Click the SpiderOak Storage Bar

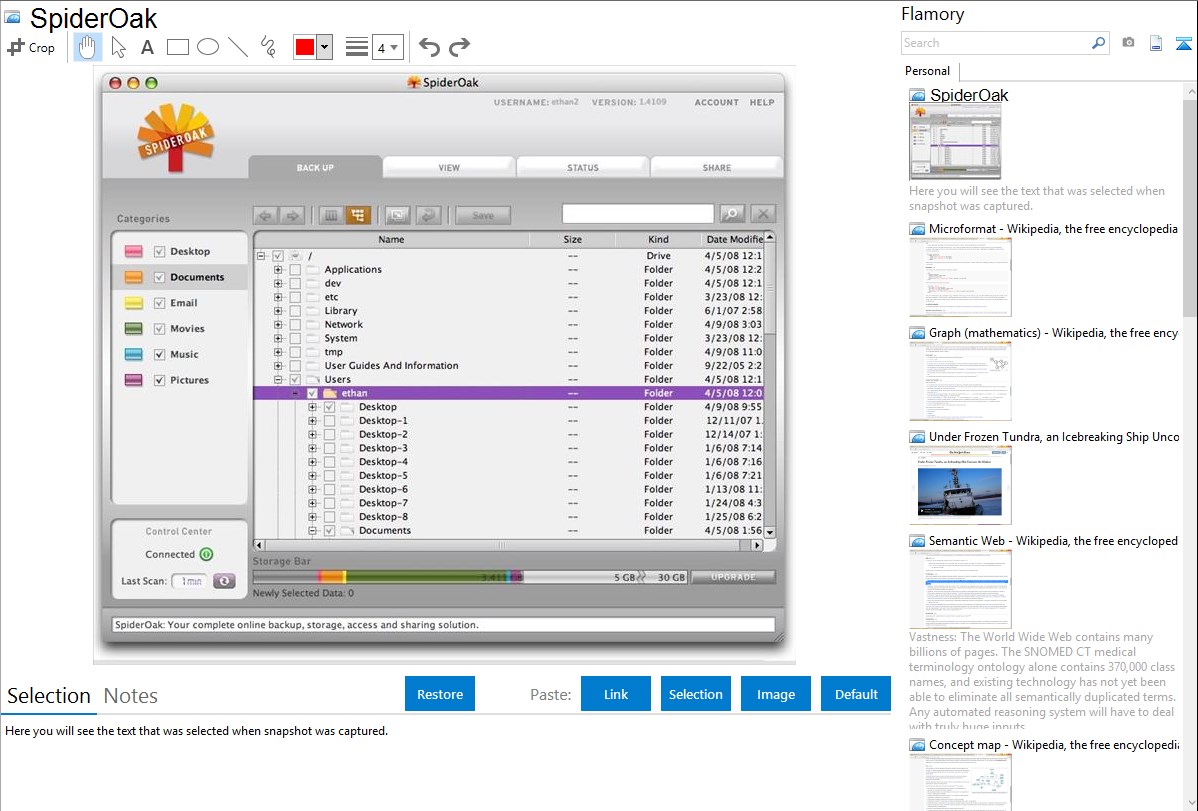click(x=471, y=577)
